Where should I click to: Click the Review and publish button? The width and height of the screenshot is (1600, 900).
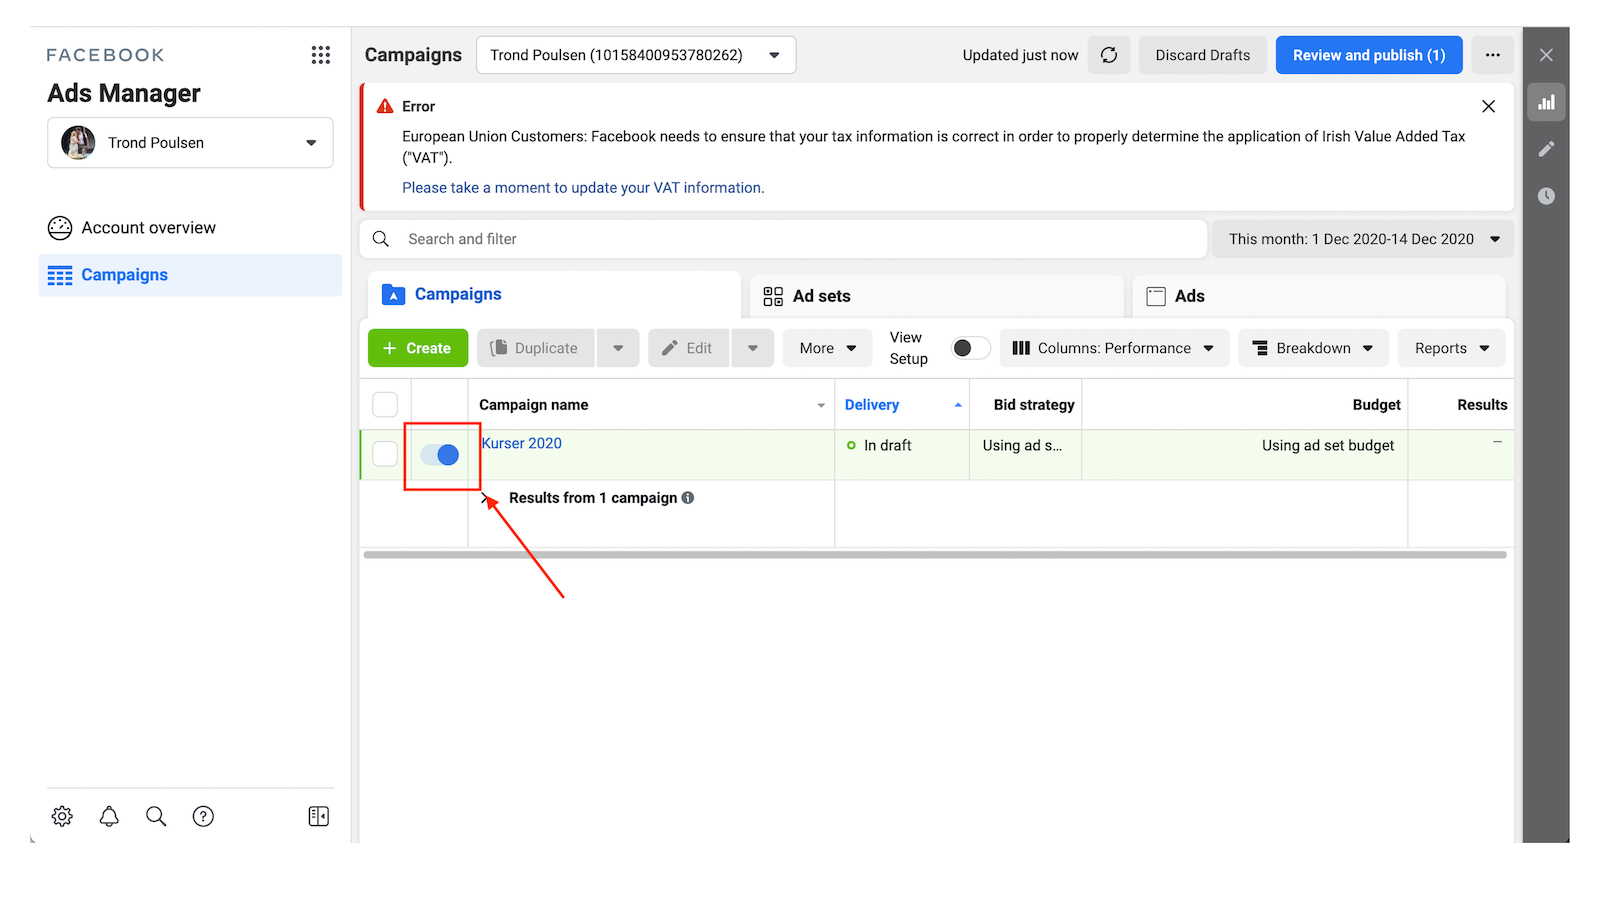(x=1368, y=55)
